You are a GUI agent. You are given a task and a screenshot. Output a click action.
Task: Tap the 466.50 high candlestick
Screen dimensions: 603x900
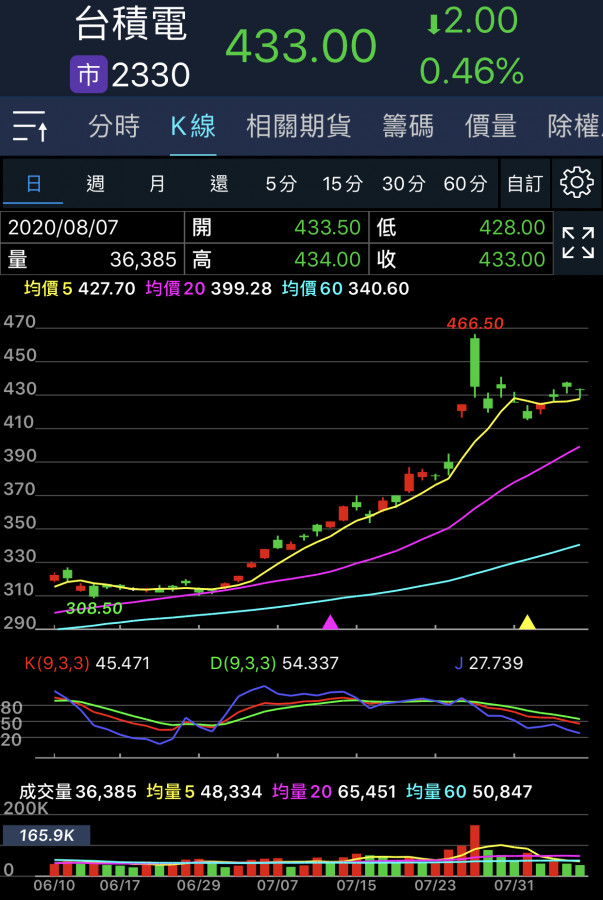coord(474,362)
